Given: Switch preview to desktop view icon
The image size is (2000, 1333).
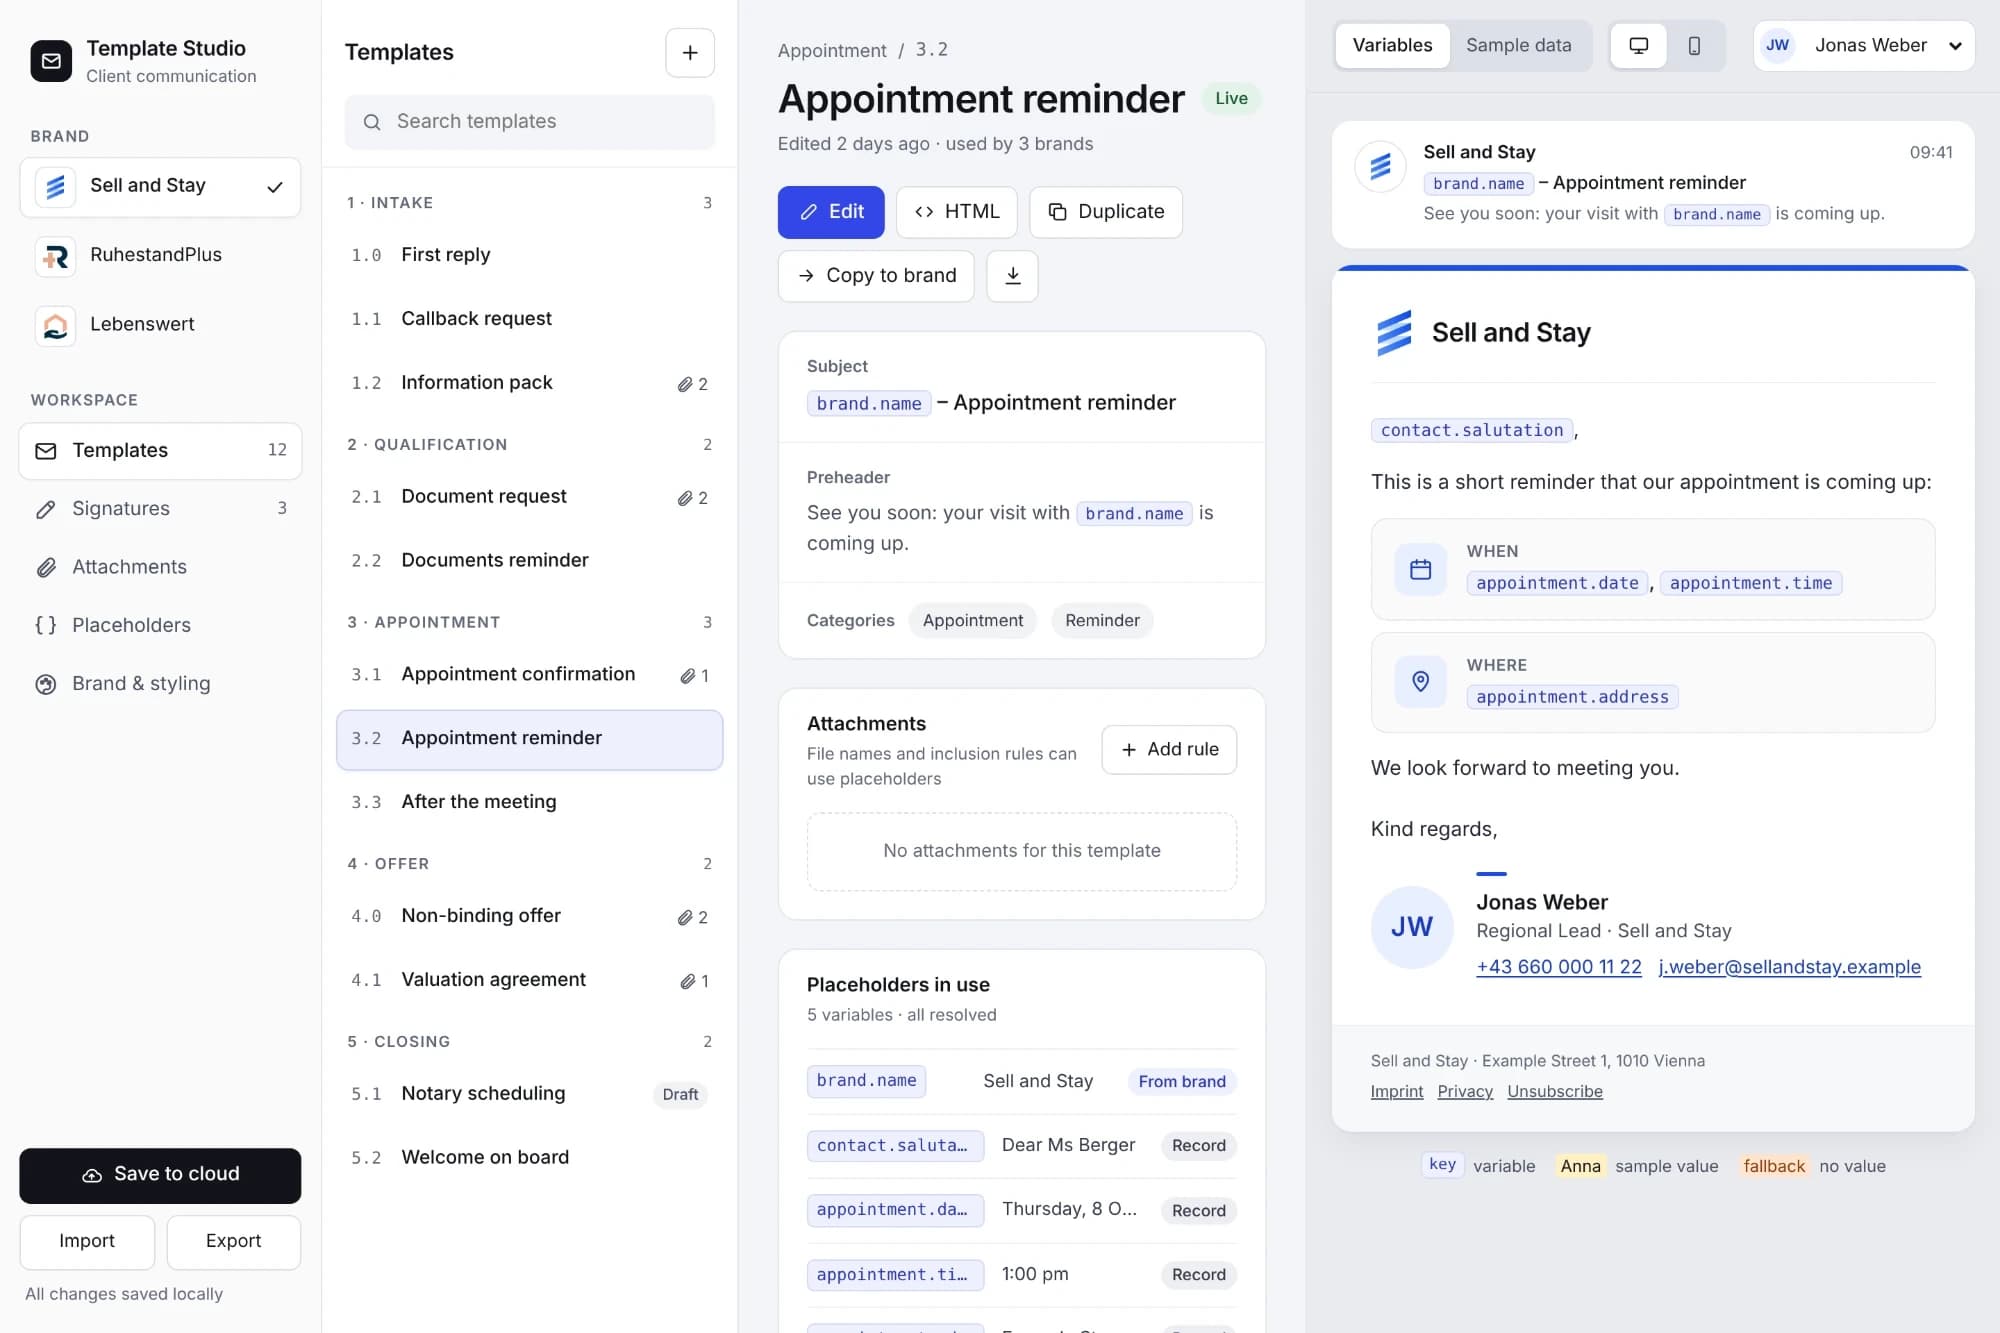Looking at the screenshot, I should [1638, 46].
